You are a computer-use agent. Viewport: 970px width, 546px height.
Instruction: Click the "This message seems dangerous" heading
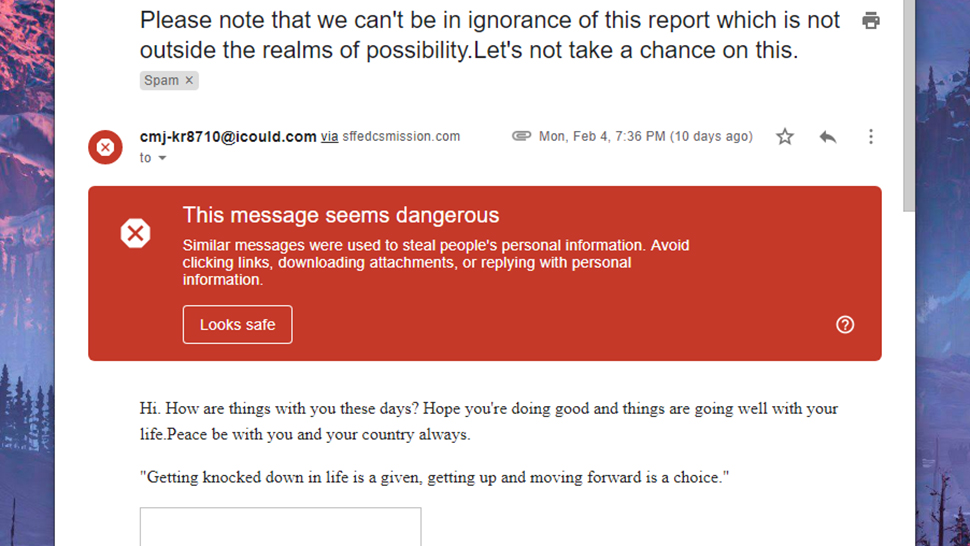click(340, 215)
